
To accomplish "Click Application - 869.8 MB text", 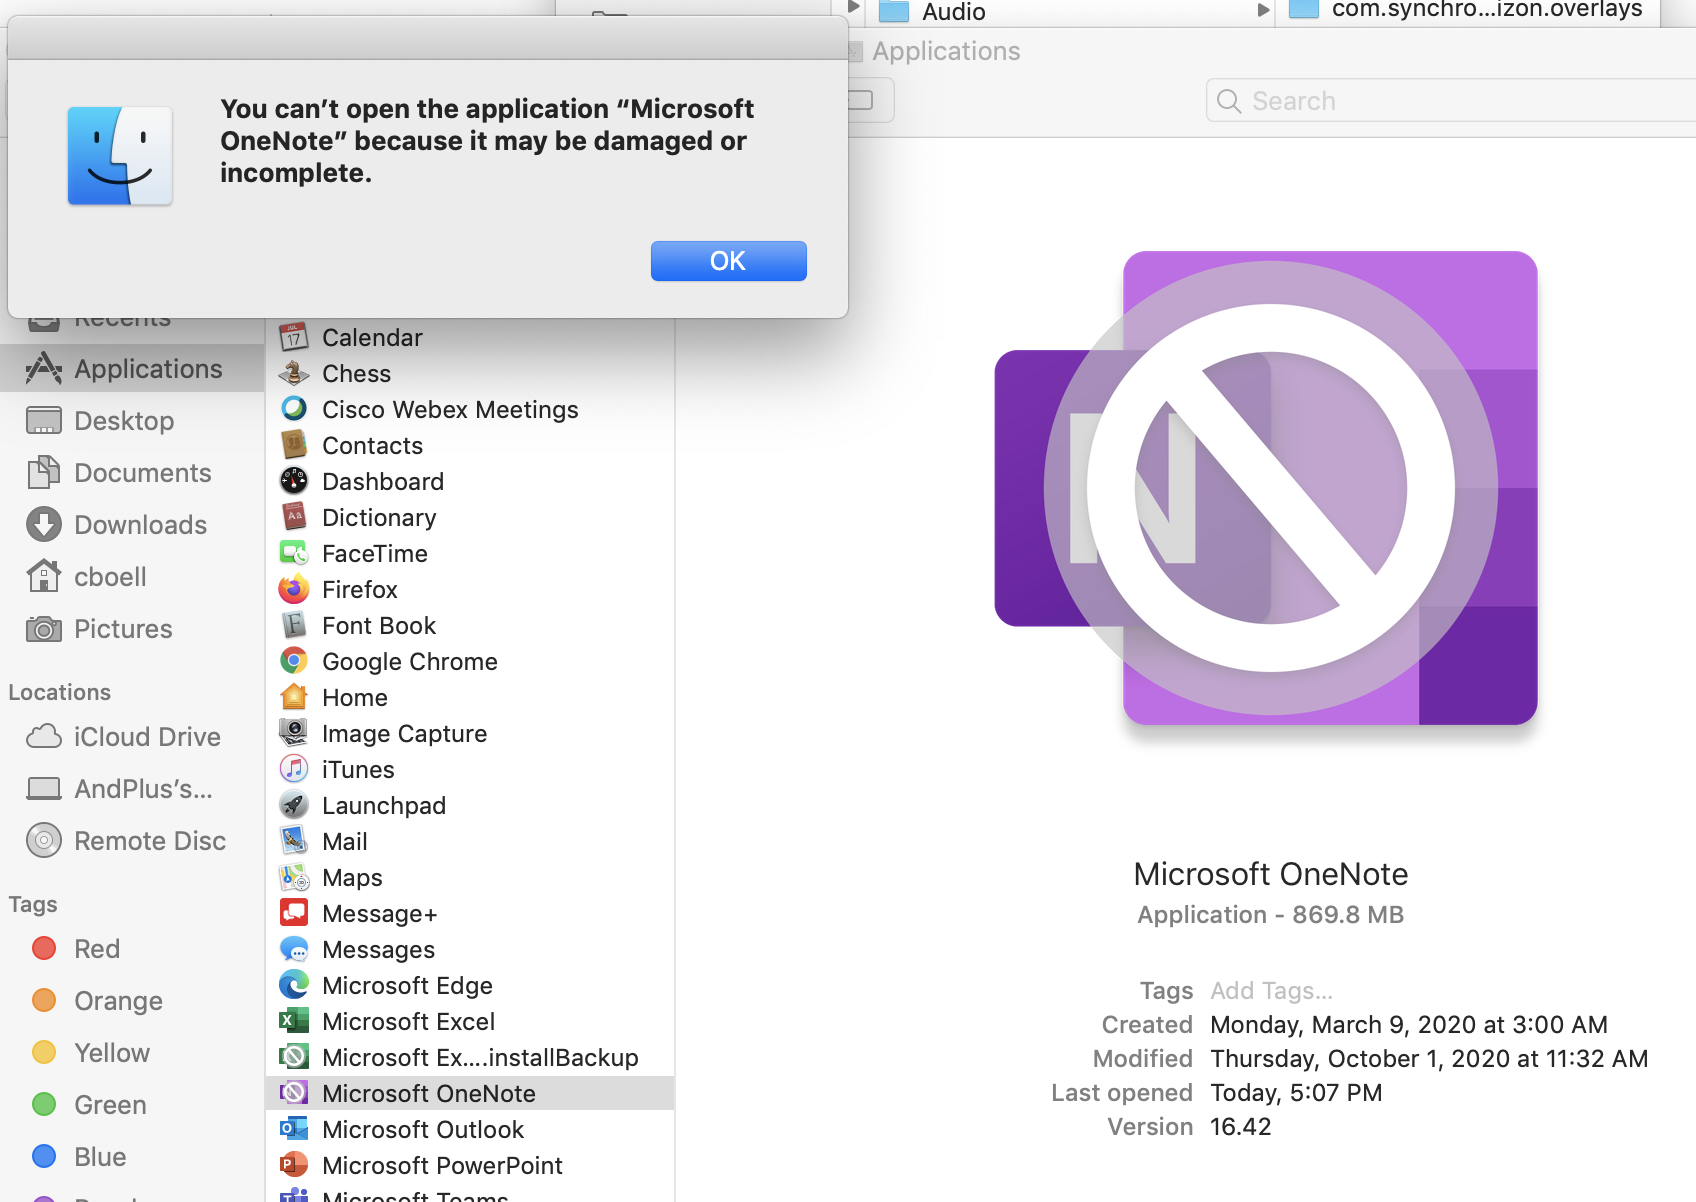I will [x=1271, y=915].
